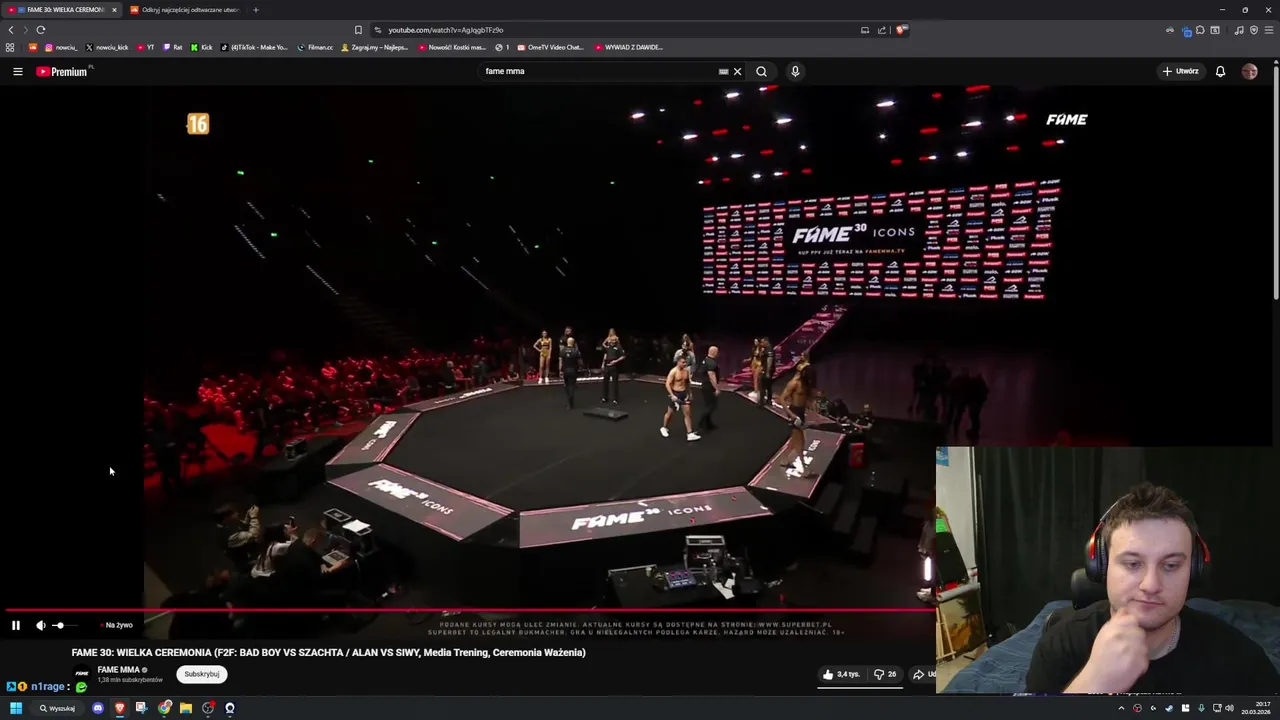The image size is (1280, 720).
Task: Open on-screen keyboard icon in search box
Action: [723, 71]
